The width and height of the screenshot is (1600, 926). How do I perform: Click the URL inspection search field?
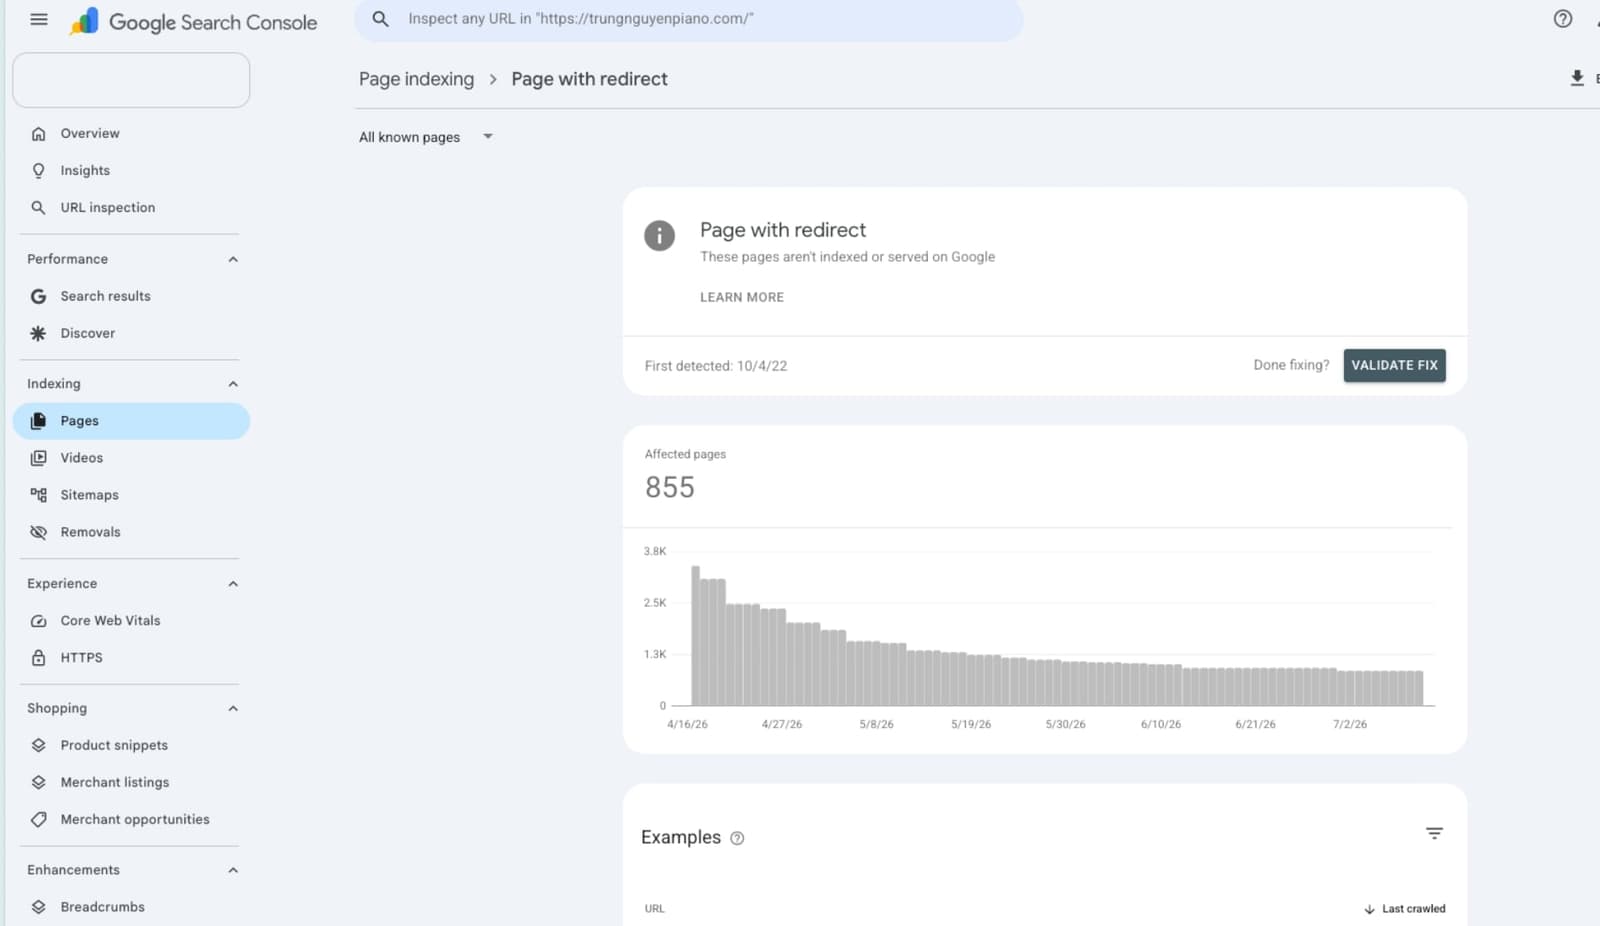[689, 19]
